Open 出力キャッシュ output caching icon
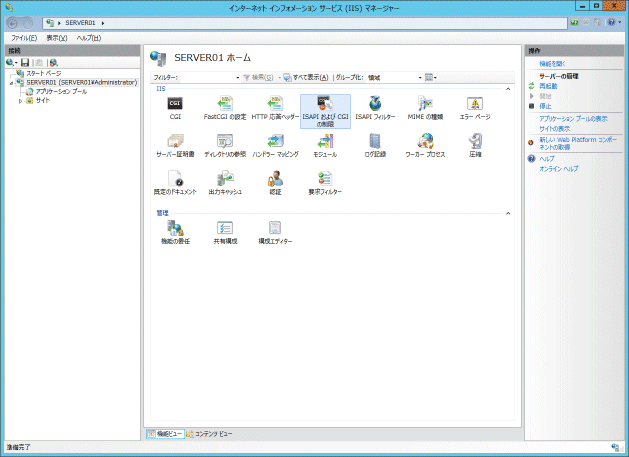The height and width of the screenshot is (457, 629). coord(225,179)
